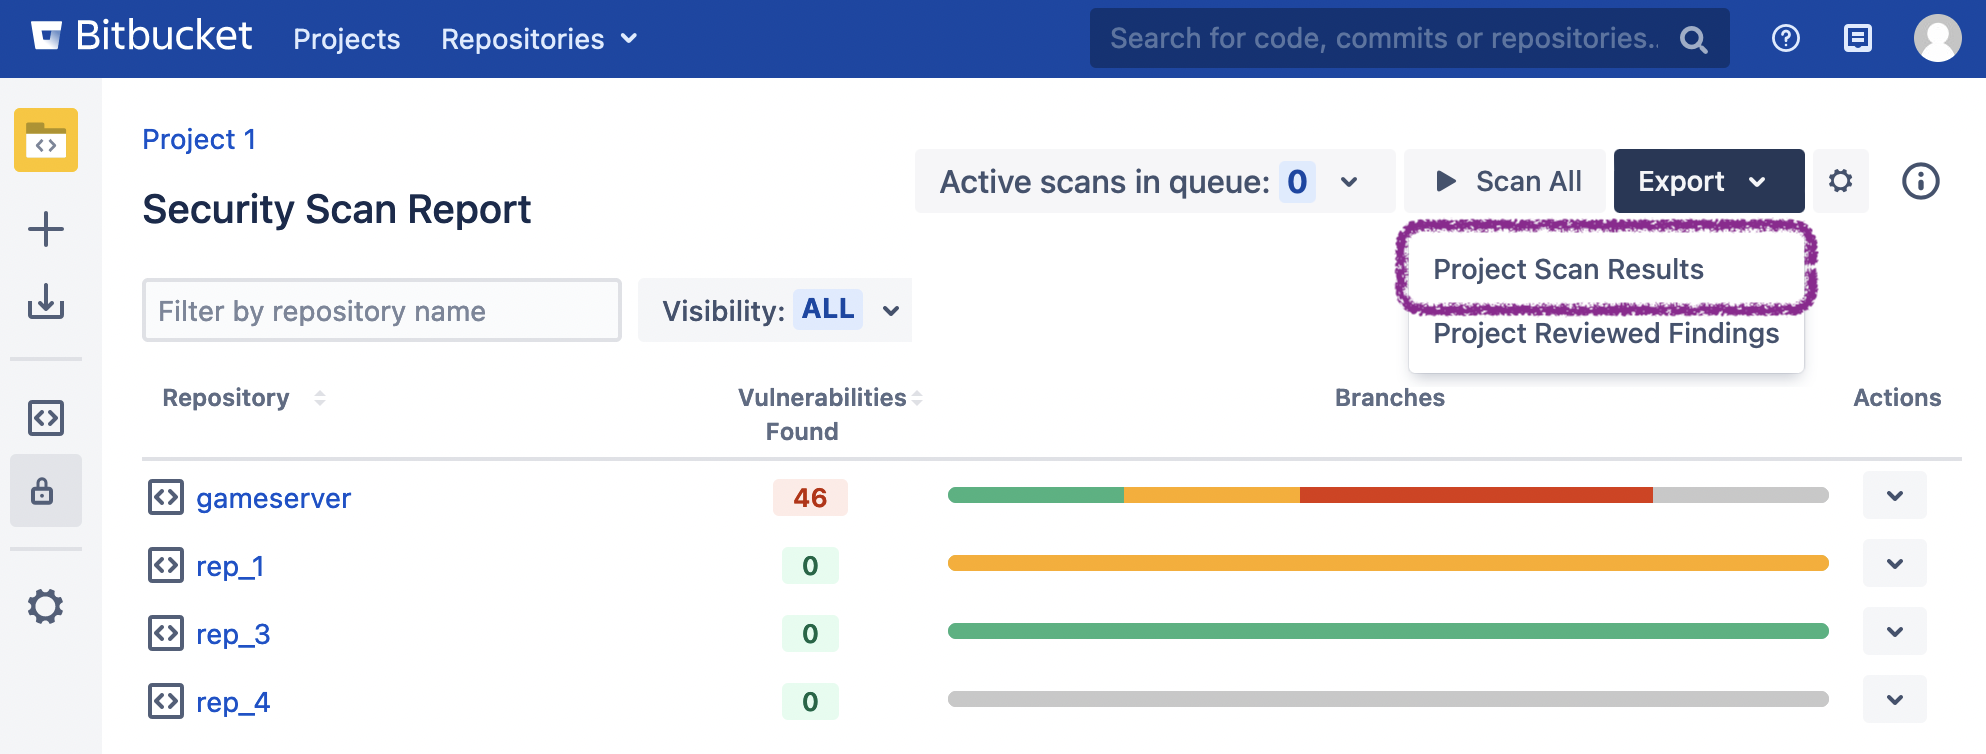Open the source code icon in sidebar
Image resolution: width=1986 pixels, height=754 pixels.
(x=46, y=417)
